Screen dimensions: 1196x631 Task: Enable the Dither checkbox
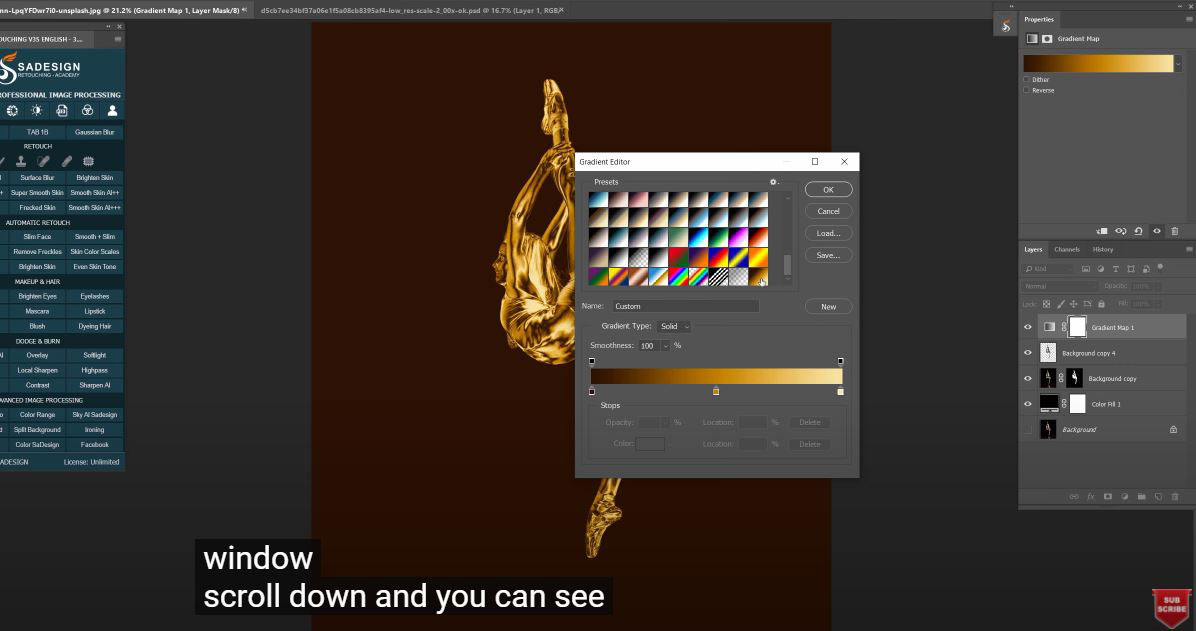point(1027,79)
